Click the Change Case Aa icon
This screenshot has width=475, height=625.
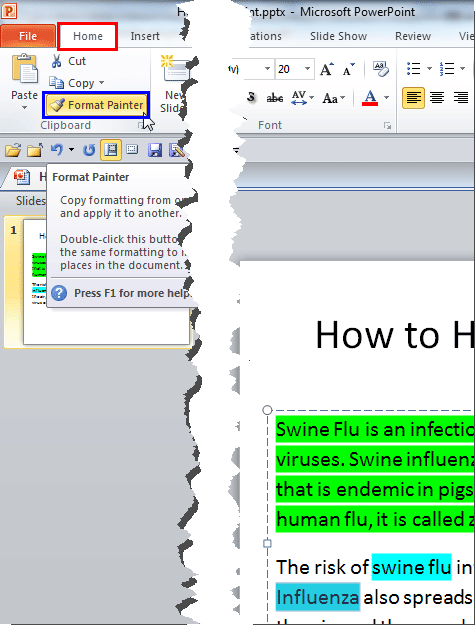click(x=330, y=98)
